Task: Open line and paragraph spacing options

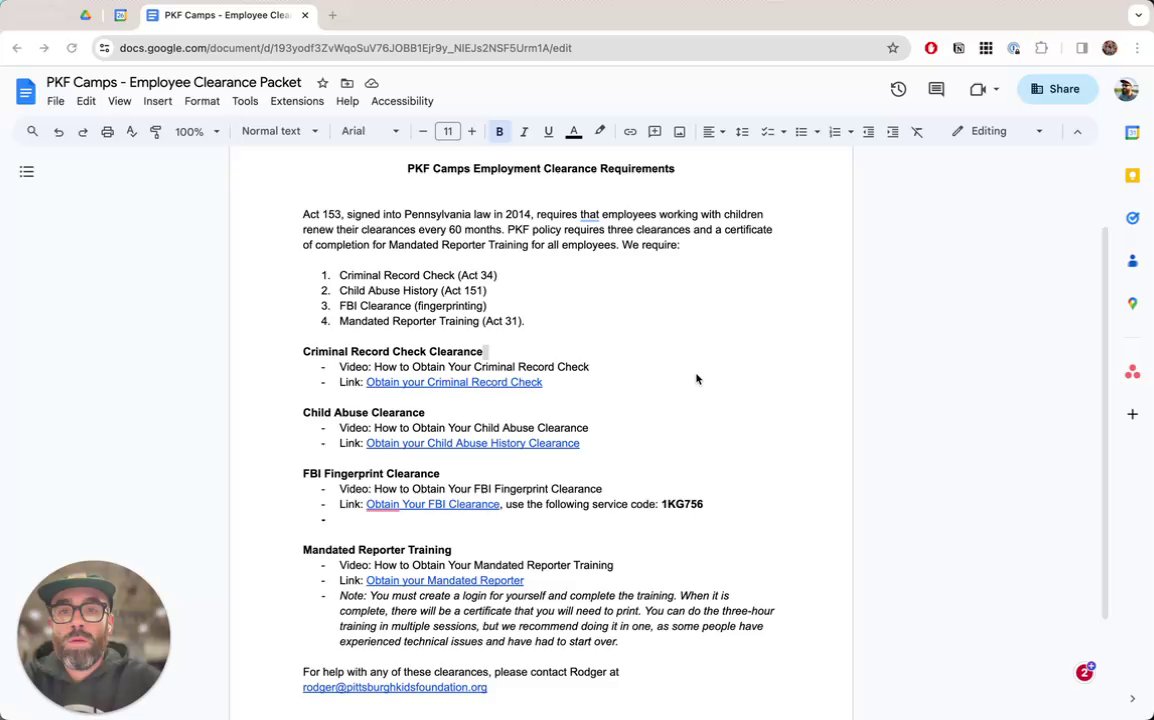Action: [742, 132]
